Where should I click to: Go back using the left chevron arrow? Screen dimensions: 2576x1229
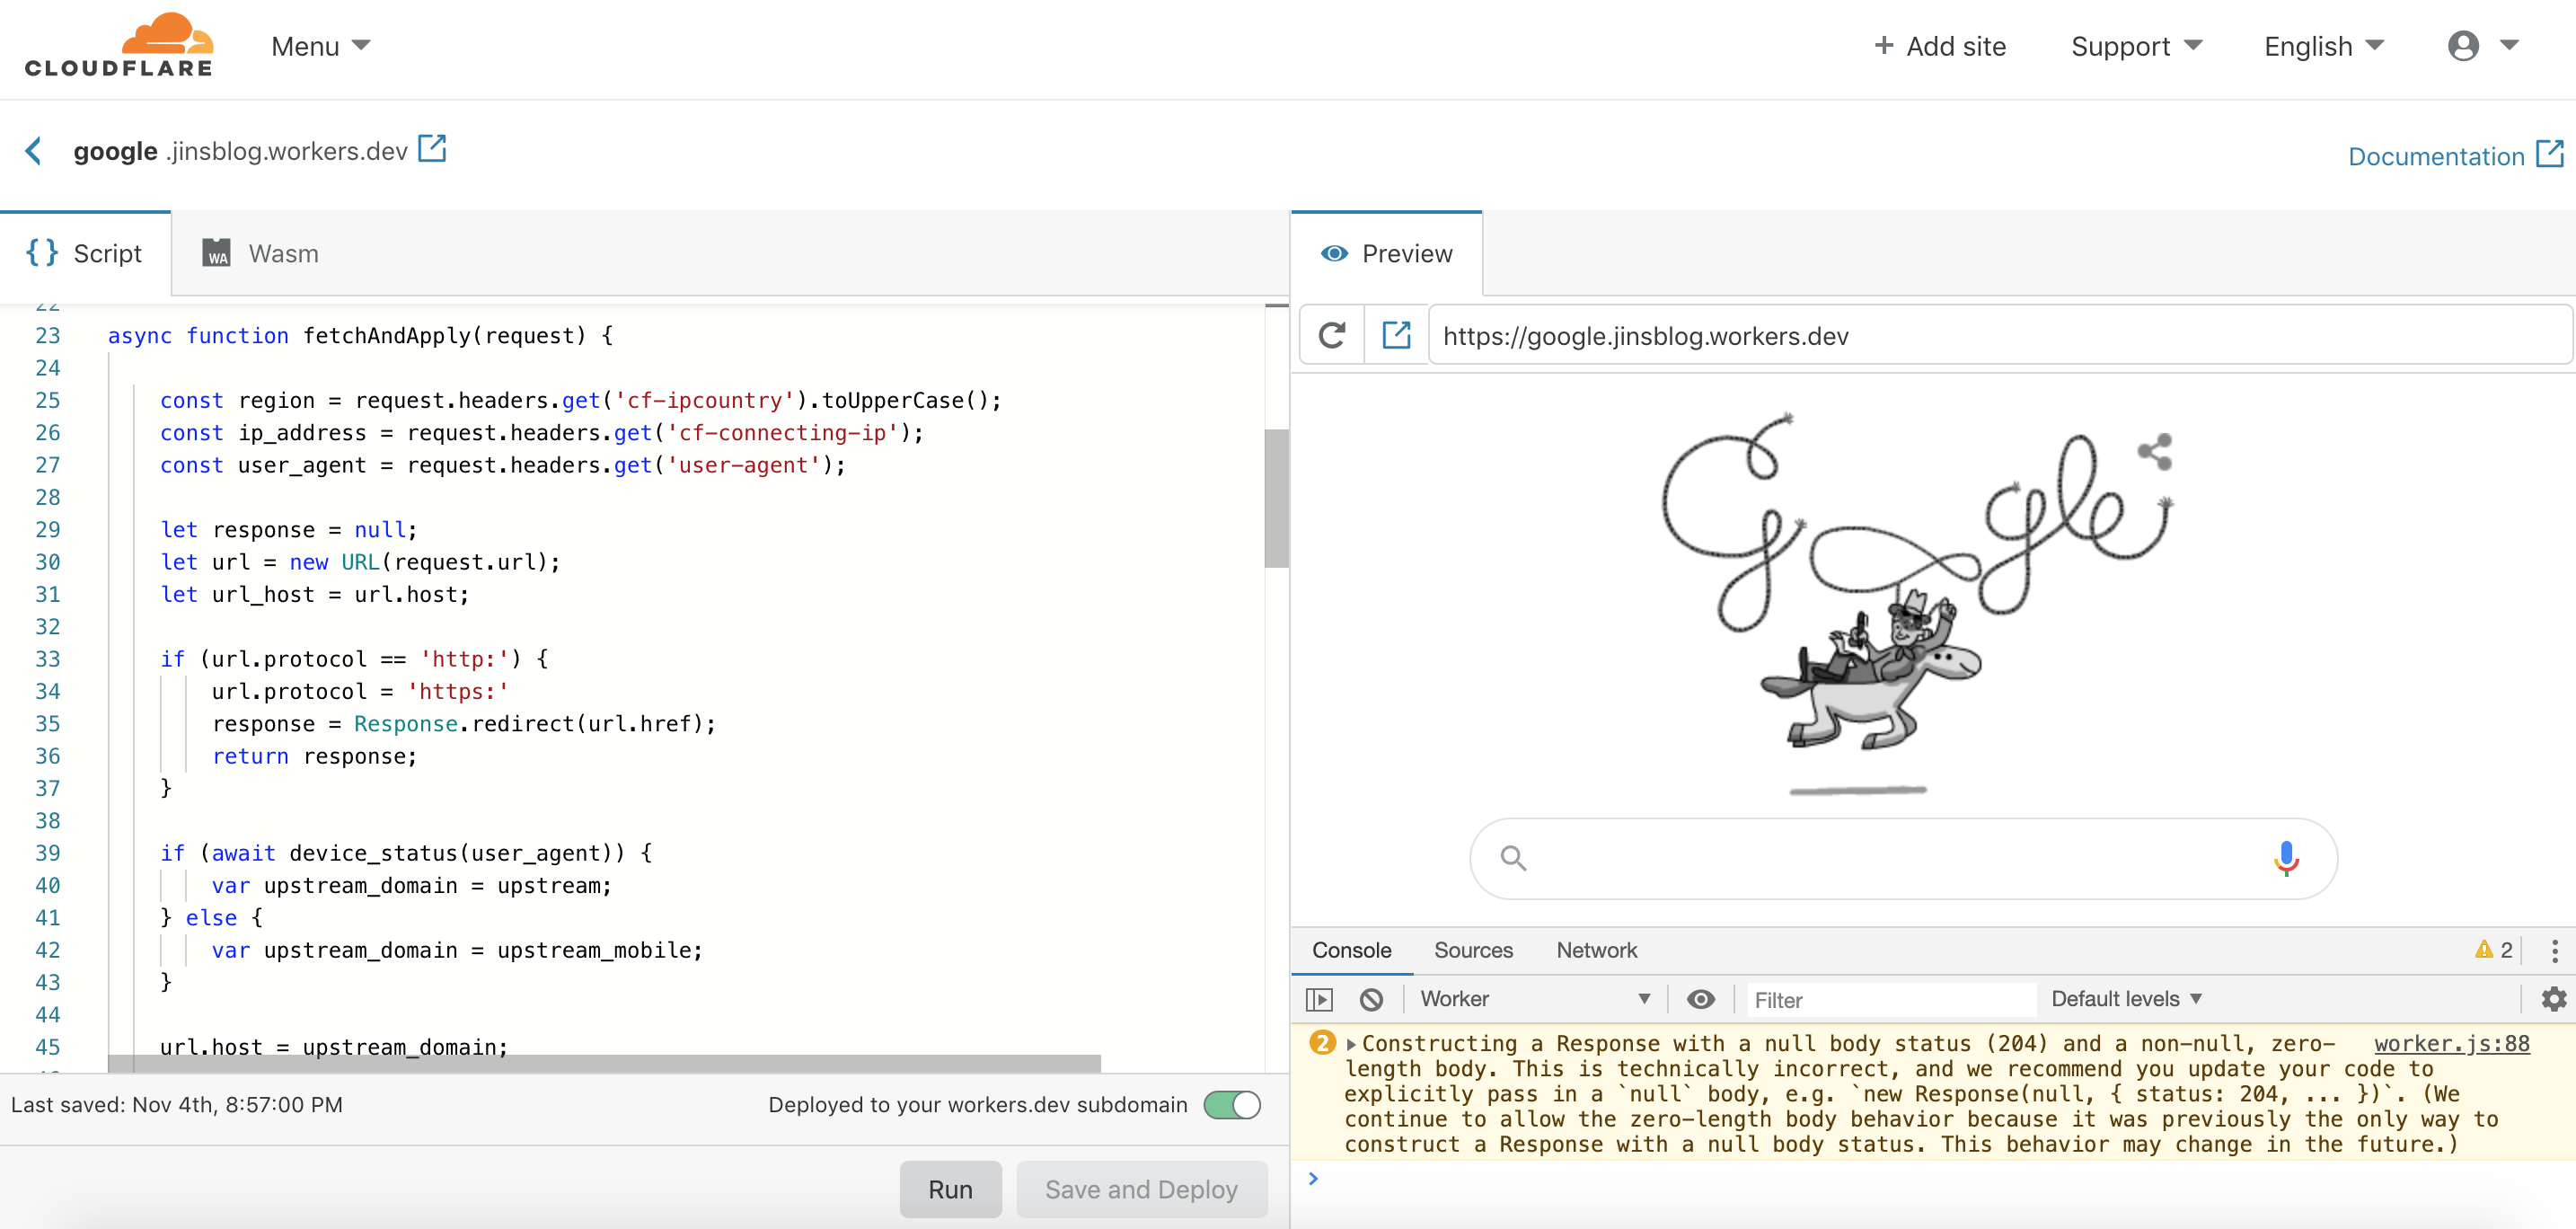[x=33, y=151]
